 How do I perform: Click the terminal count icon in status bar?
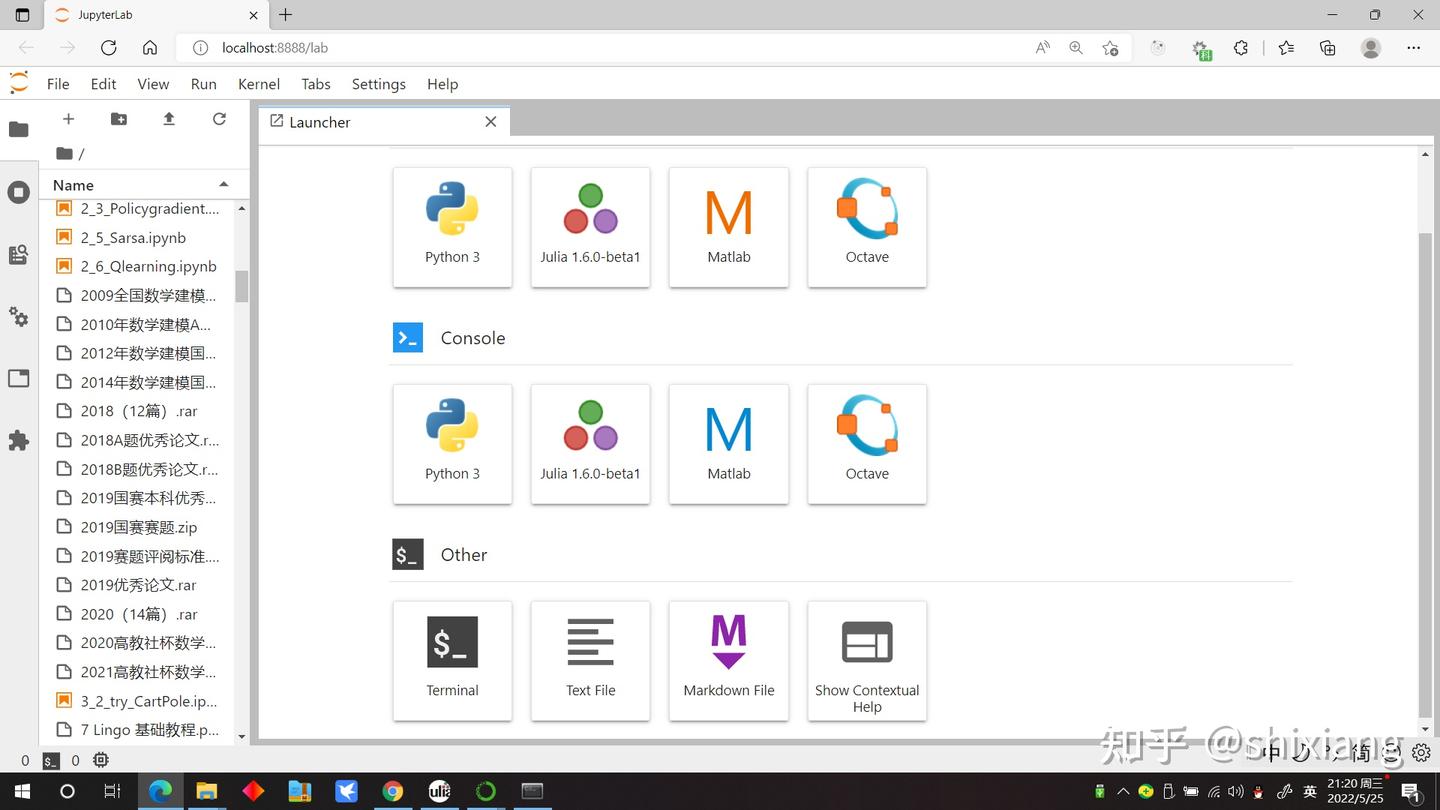coord(51,761)
